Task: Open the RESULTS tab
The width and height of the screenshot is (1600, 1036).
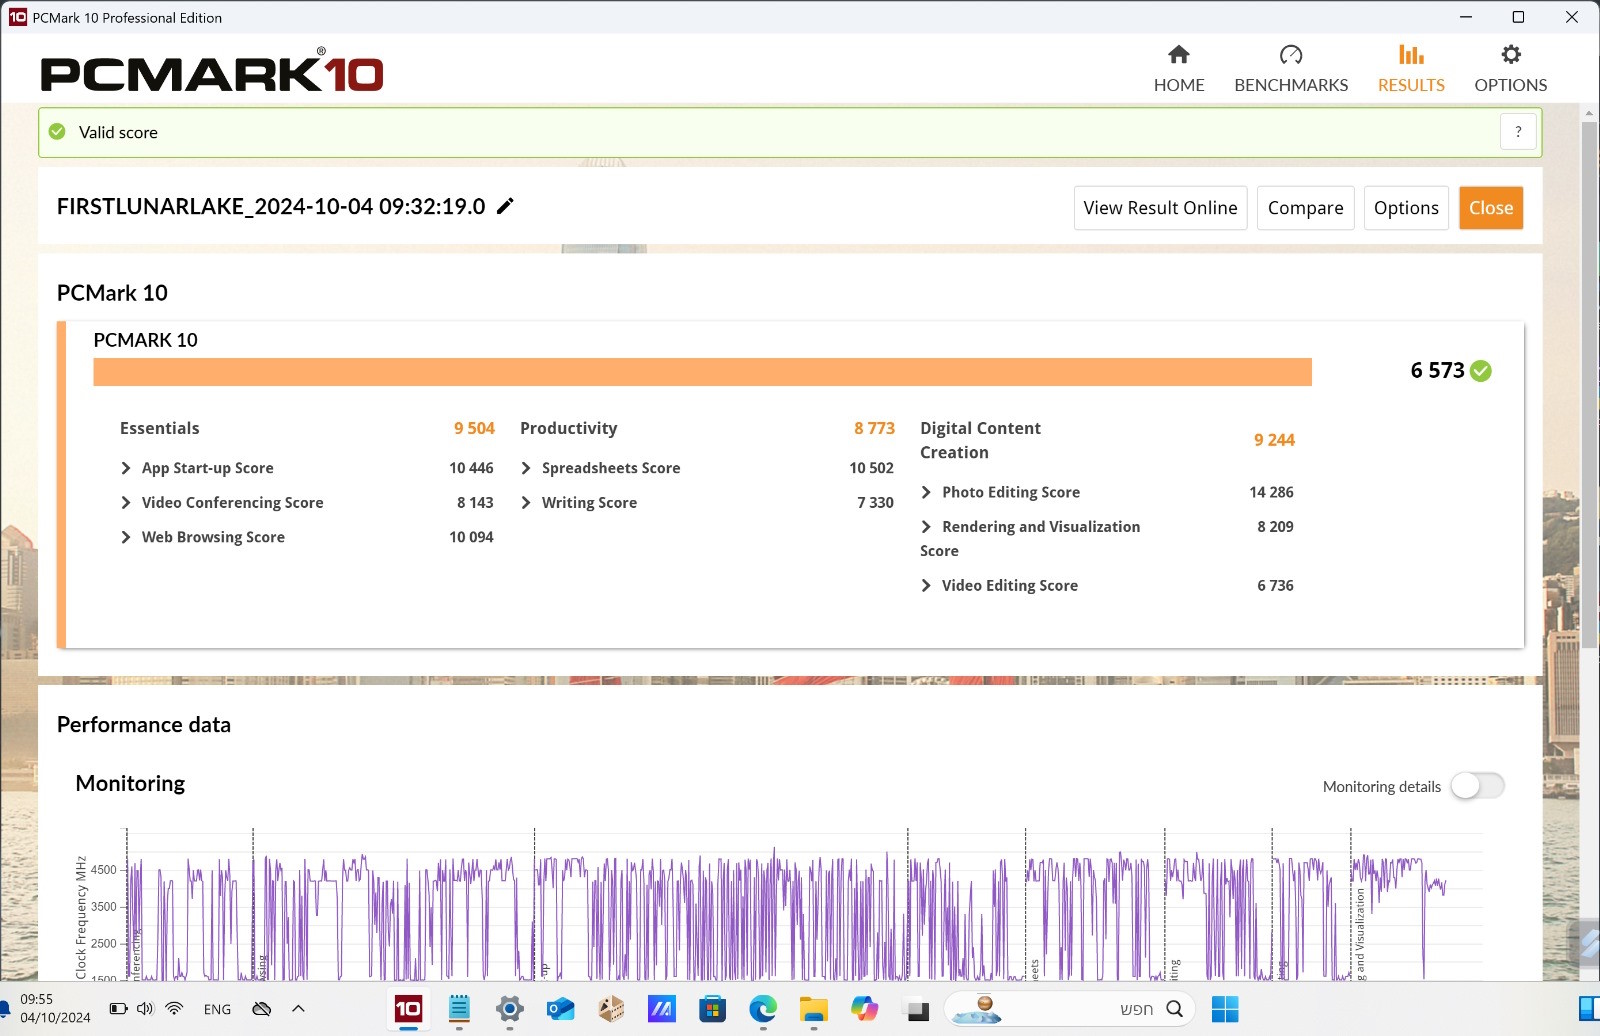Action: 1411,68
